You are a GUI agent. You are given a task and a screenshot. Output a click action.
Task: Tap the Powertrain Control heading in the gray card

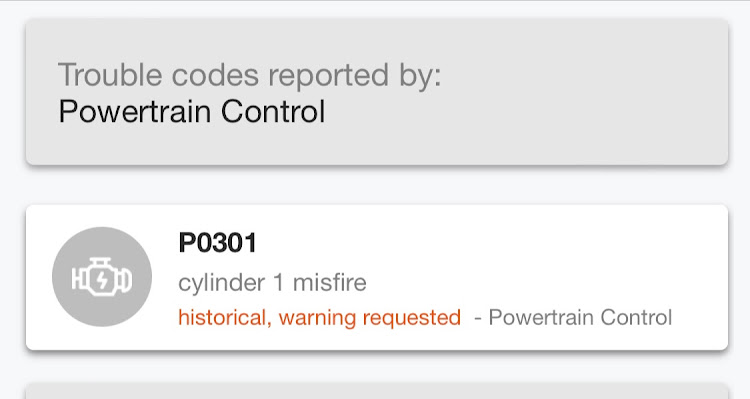coord(192,111)
